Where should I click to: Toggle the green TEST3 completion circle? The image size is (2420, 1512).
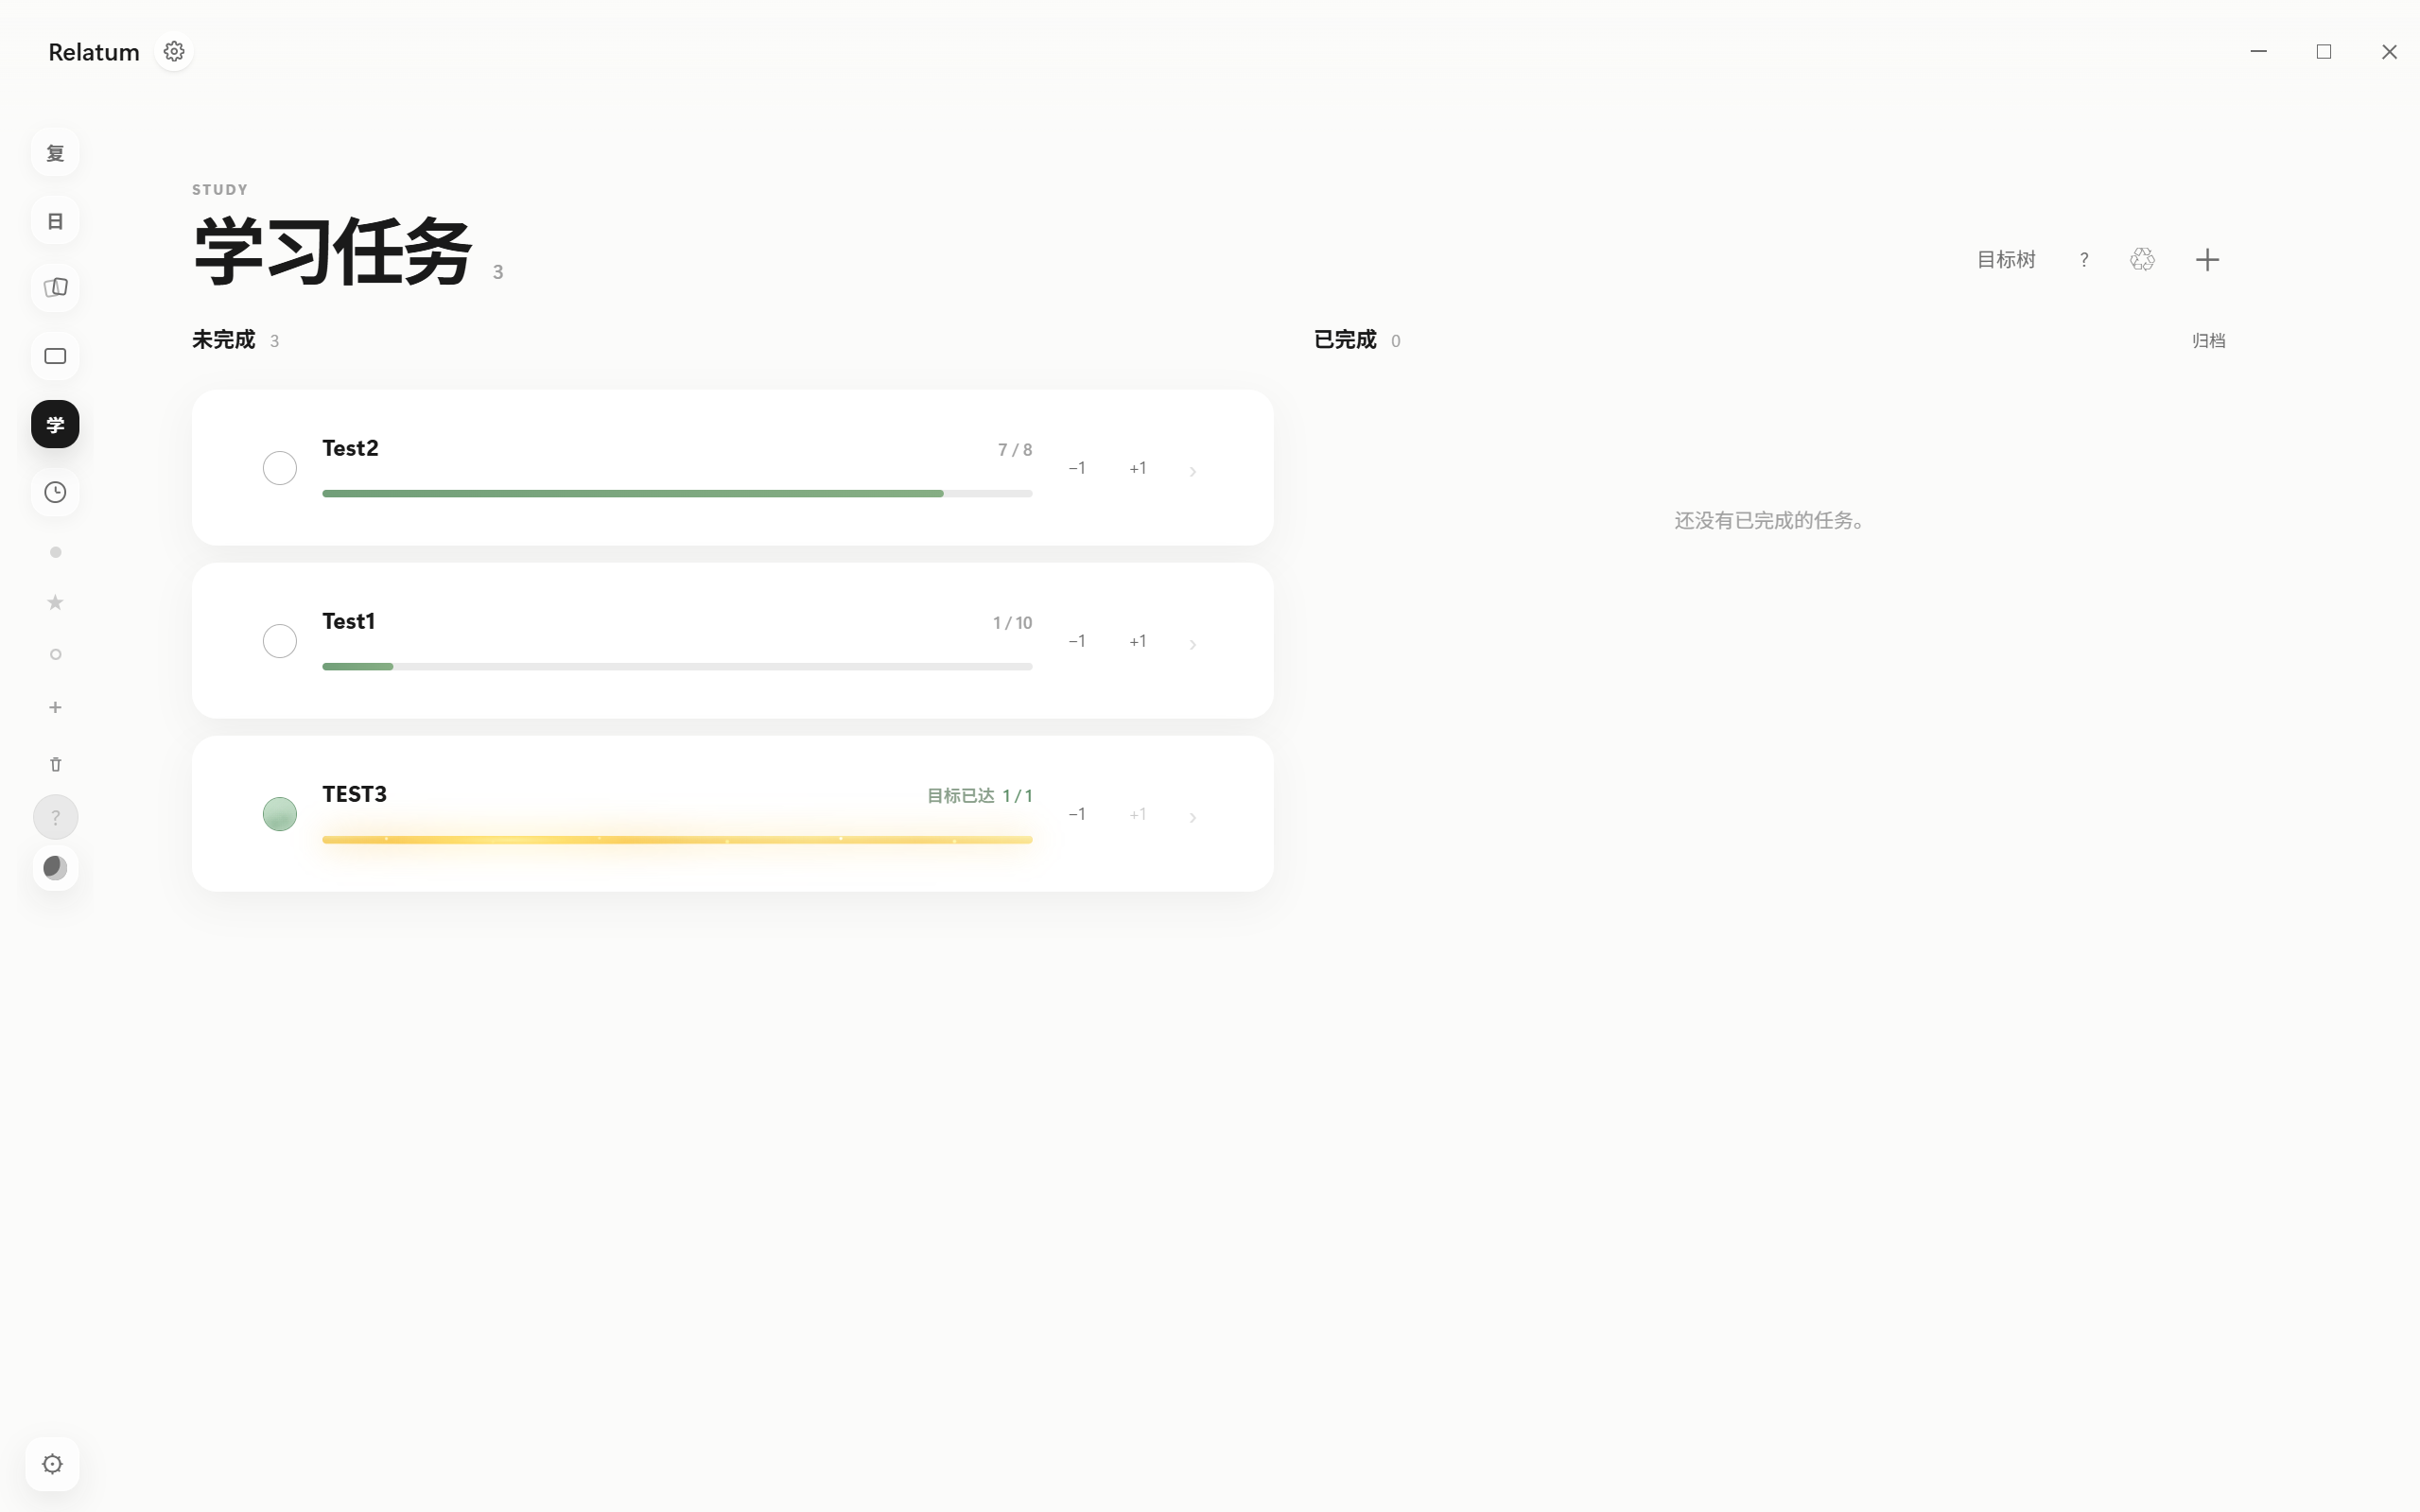click(280, 814)
